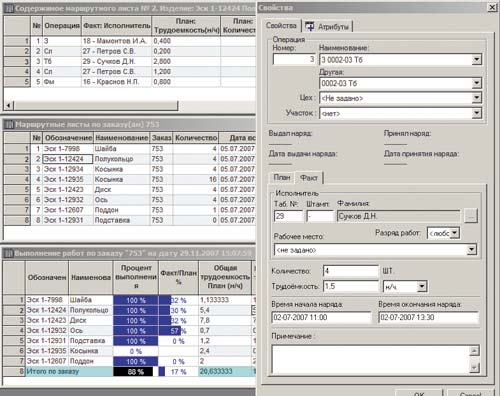This screenshot has height=396, width=500.
Task: Click icon in route sheet contents window title
Action: 9,8
